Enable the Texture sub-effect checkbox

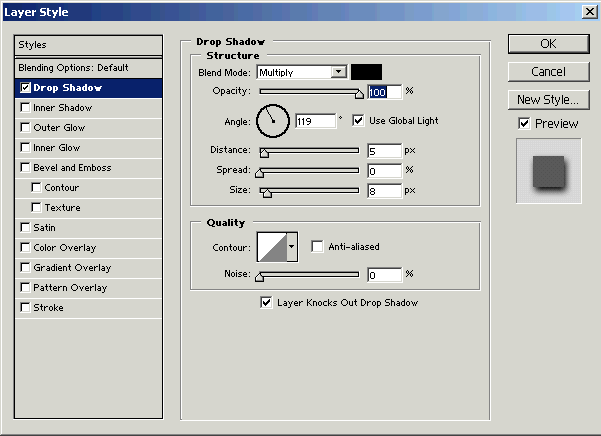point(36,207)
